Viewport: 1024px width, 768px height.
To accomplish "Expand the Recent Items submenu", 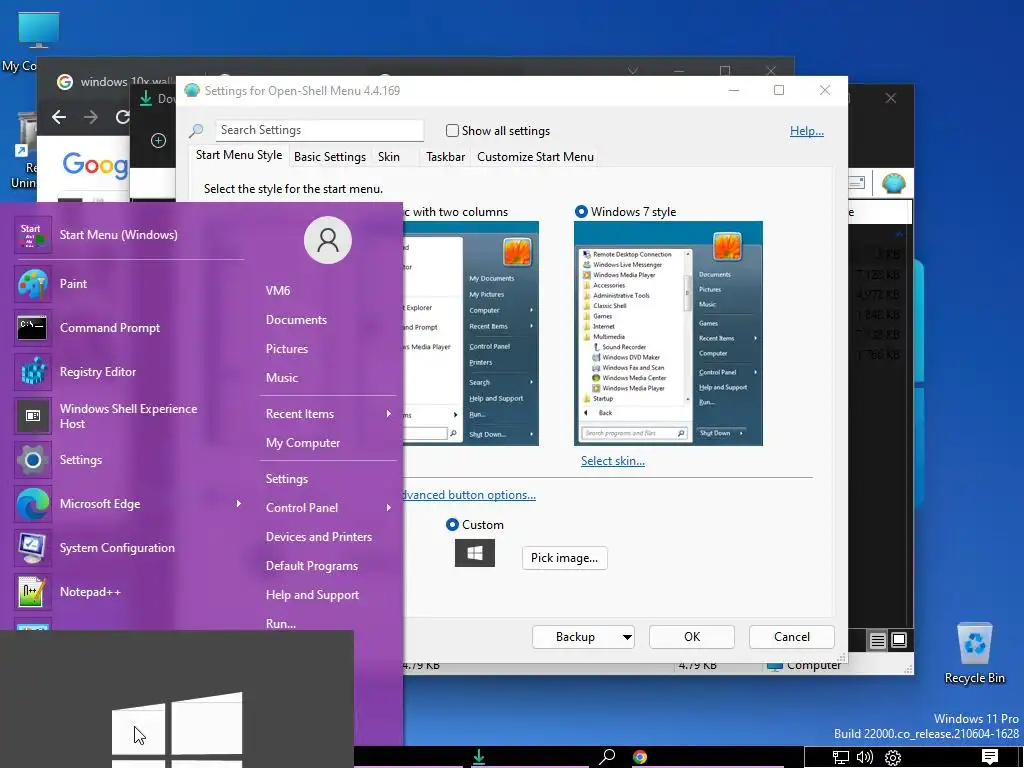I will [x=389, y=413].
